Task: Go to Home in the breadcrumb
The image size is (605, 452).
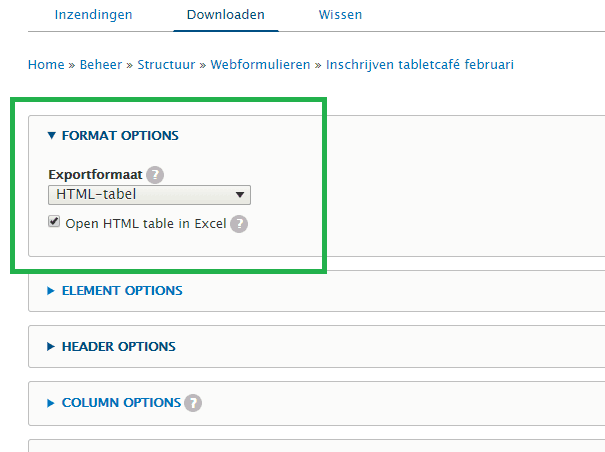Action: (x=46, y=65)
